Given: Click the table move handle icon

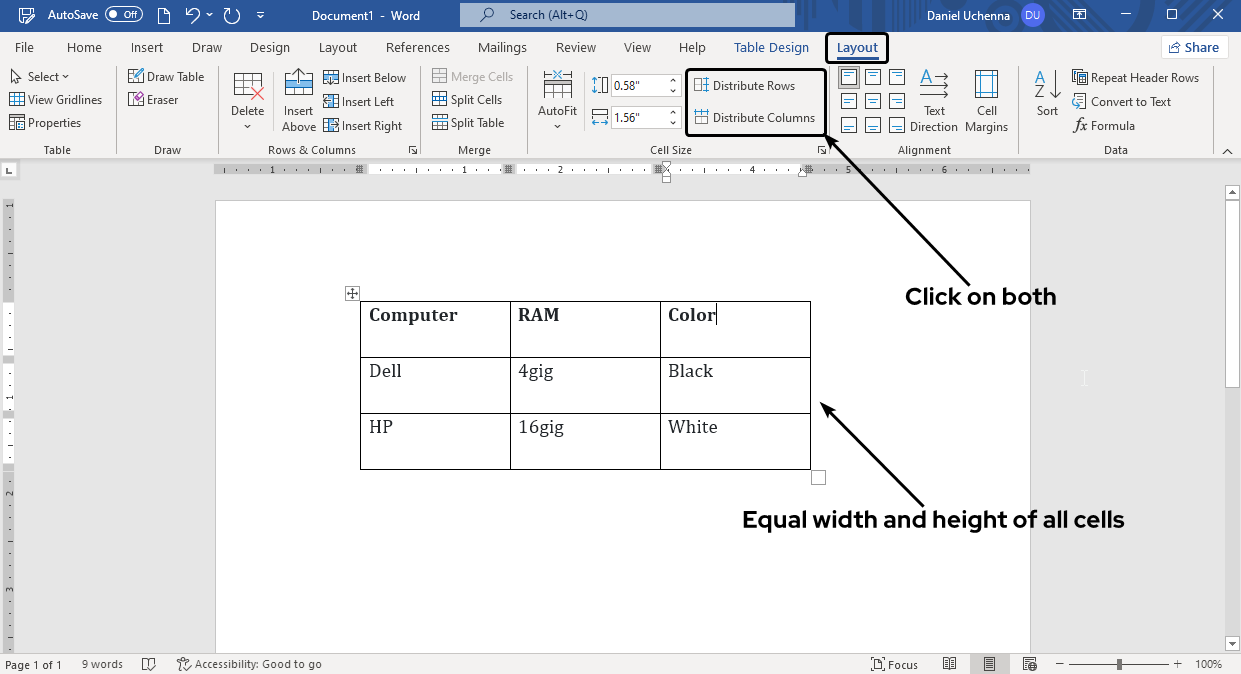Looking at the screenshot, I should pos(352,293).
